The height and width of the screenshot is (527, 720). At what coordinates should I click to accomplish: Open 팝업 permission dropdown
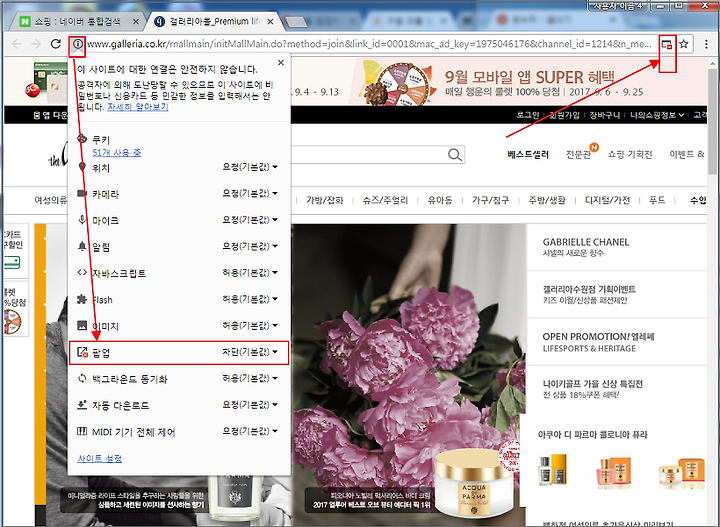[x=250, y=352]
